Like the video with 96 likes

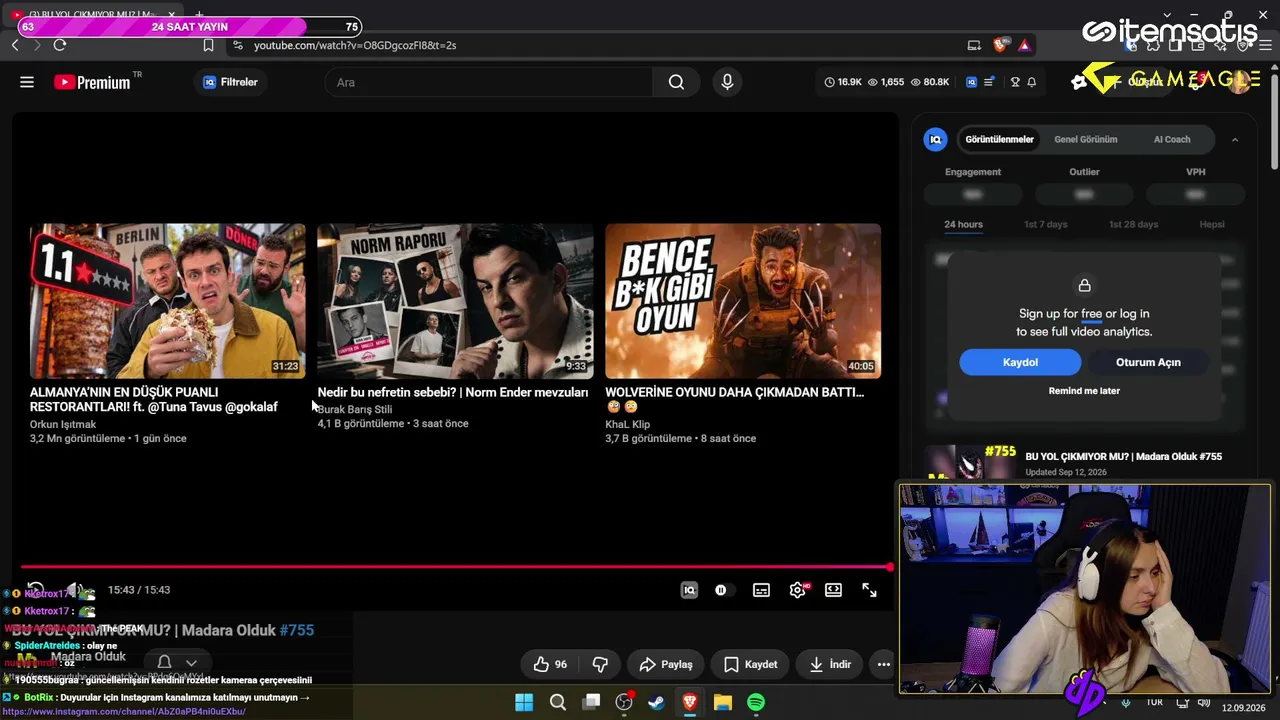[550, 664]
